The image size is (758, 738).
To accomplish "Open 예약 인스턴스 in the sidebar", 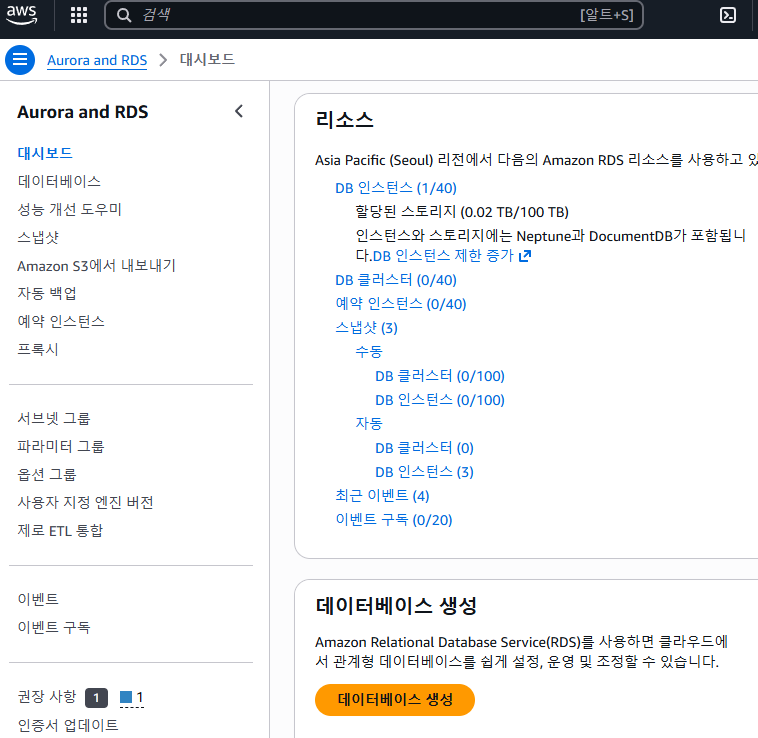I will (61, 321).
